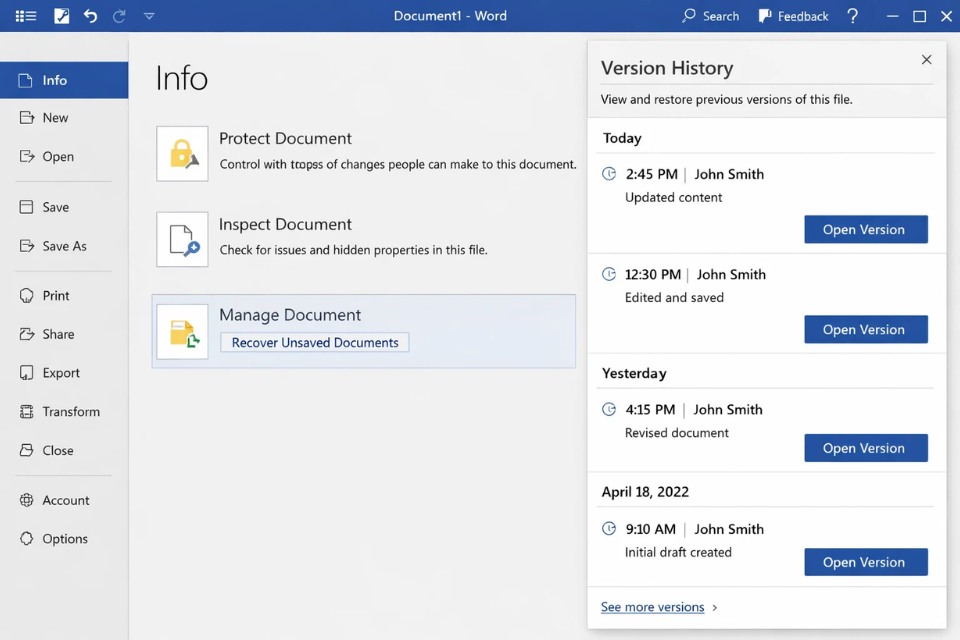
Task: Click the Feedback icon
Action: click(x=764, y=16)
